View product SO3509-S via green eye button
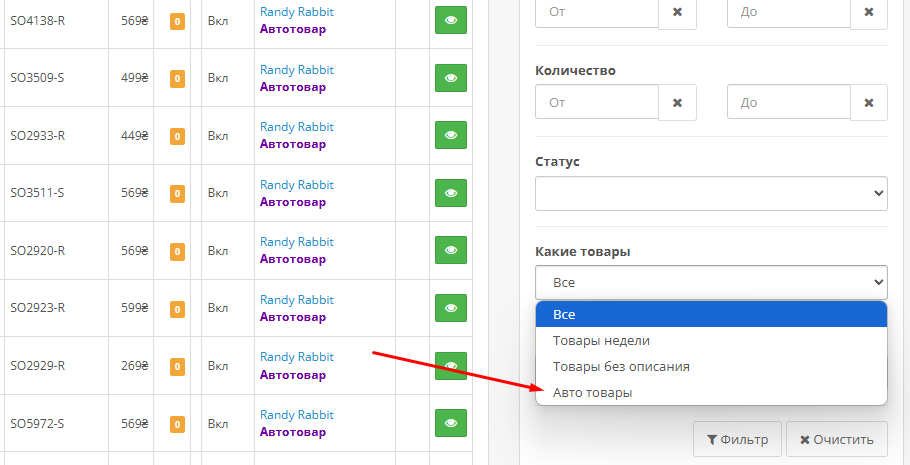 451,78
